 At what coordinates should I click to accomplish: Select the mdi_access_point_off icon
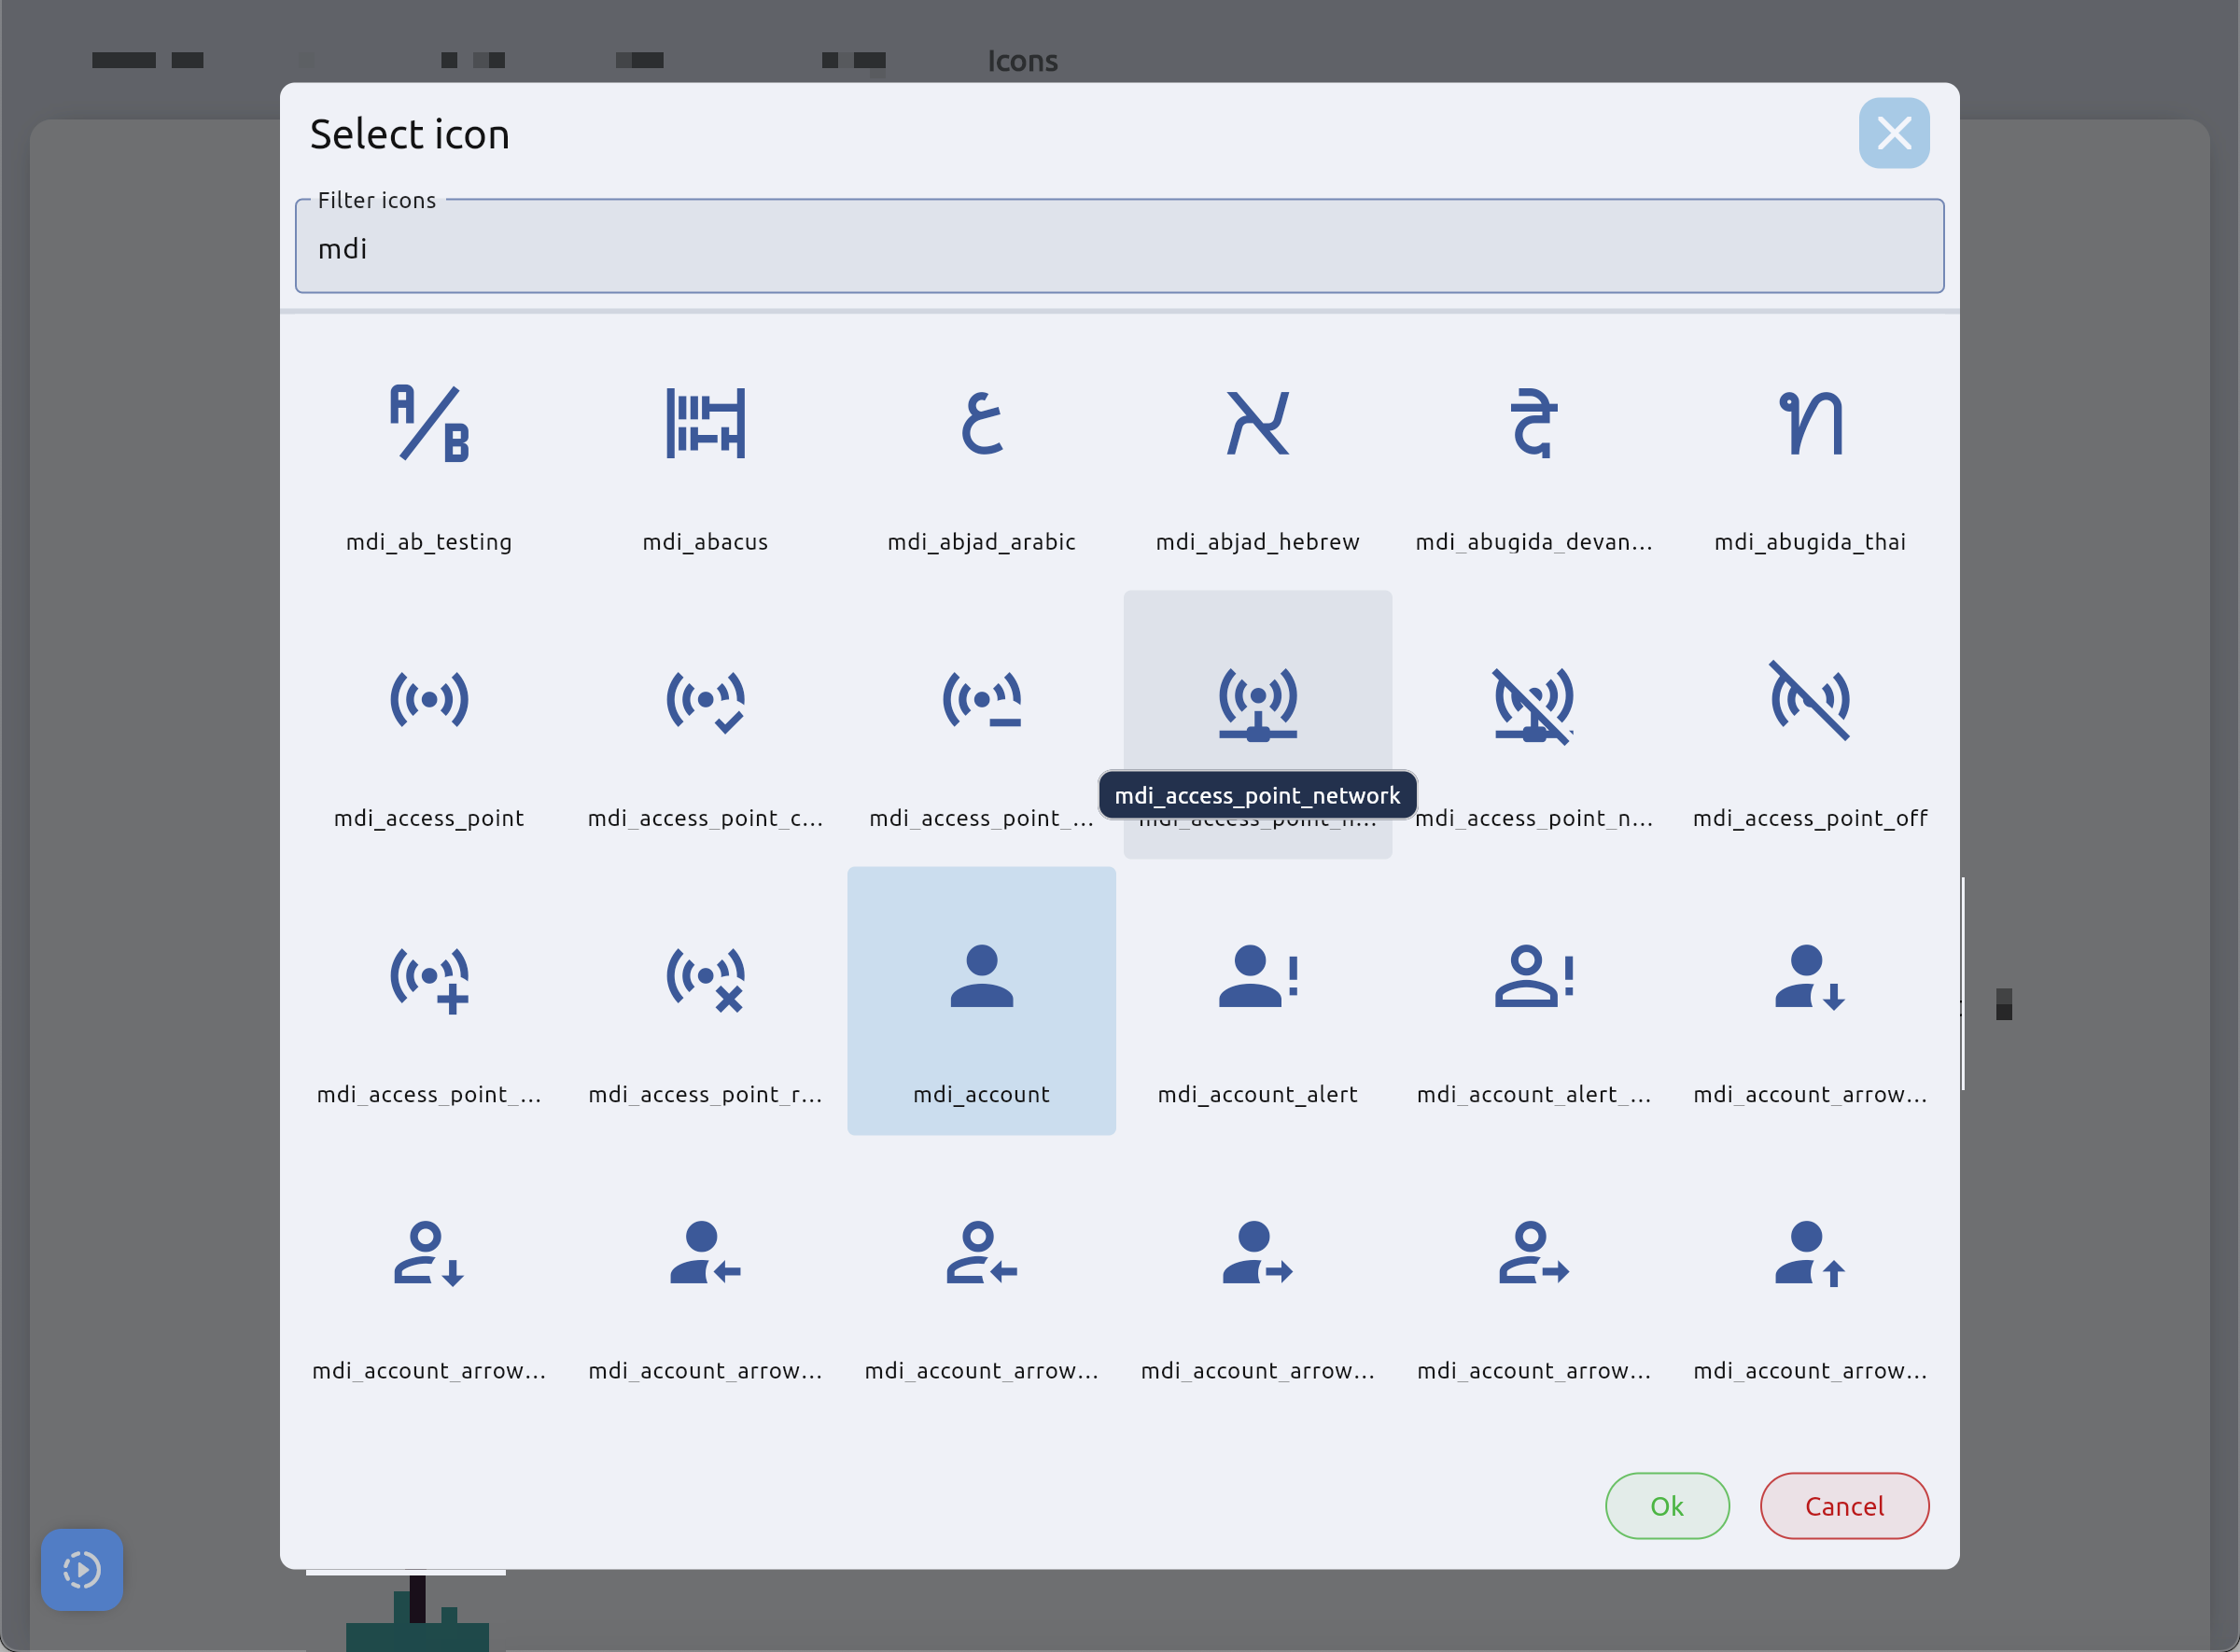tap(1810, 725)
